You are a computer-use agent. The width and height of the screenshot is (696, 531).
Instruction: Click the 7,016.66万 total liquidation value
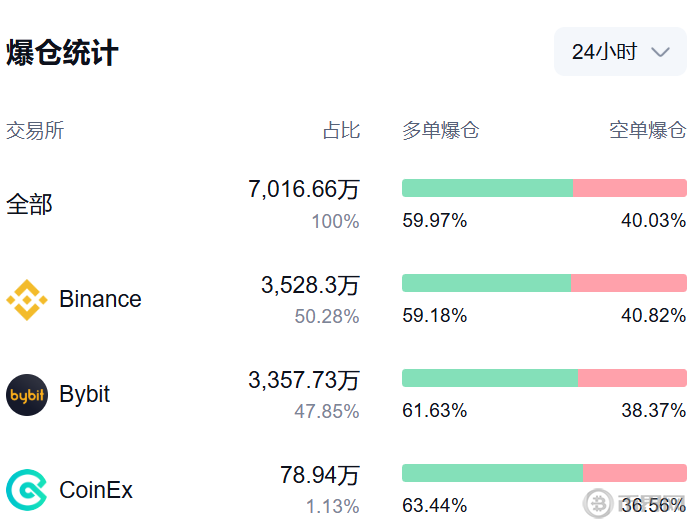click(x=304, y=189)
